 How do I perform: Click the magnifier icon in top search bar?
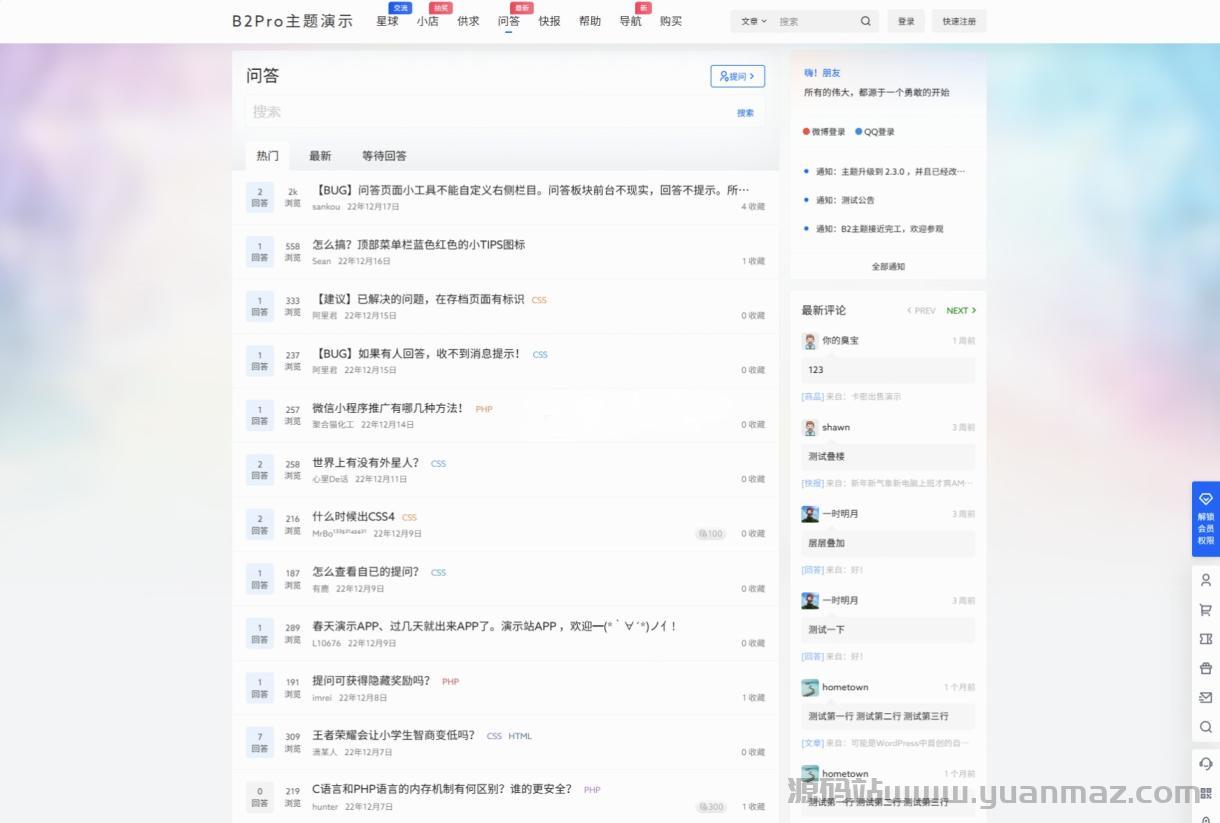865,21
